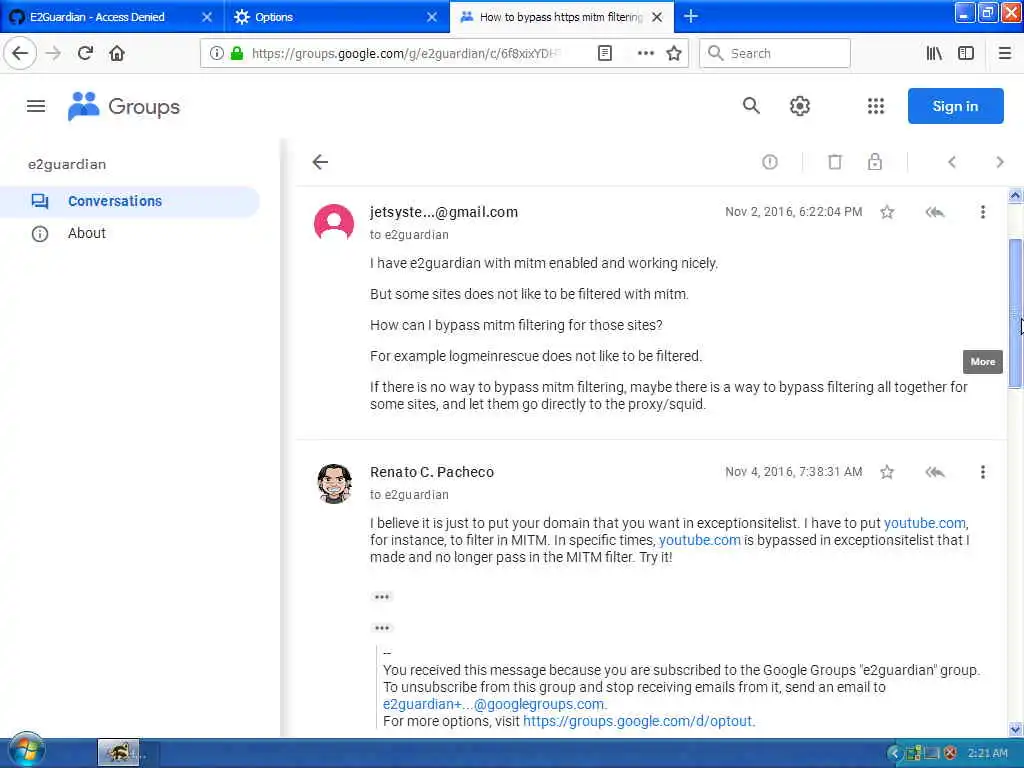Click the delete trash icon

[x=835, y=162]
